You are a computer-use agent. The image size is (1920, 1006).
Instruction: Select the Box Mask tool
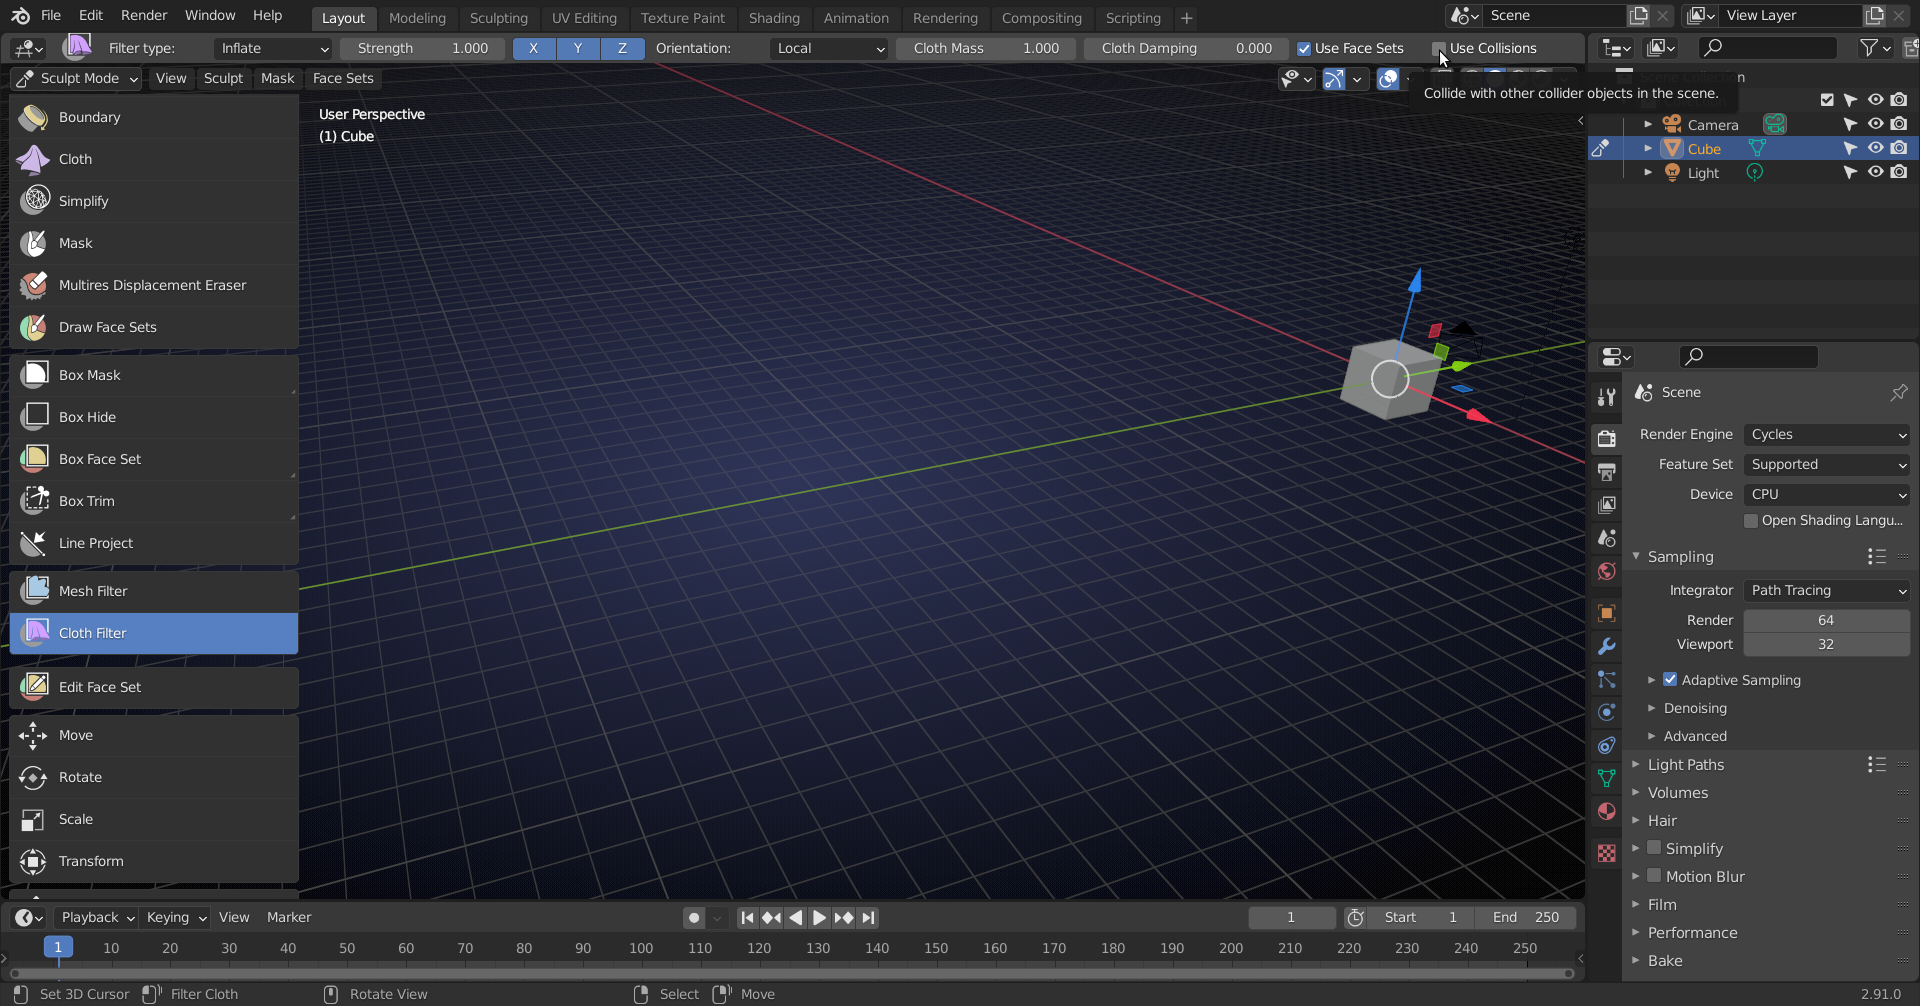(x=90, y=374)
